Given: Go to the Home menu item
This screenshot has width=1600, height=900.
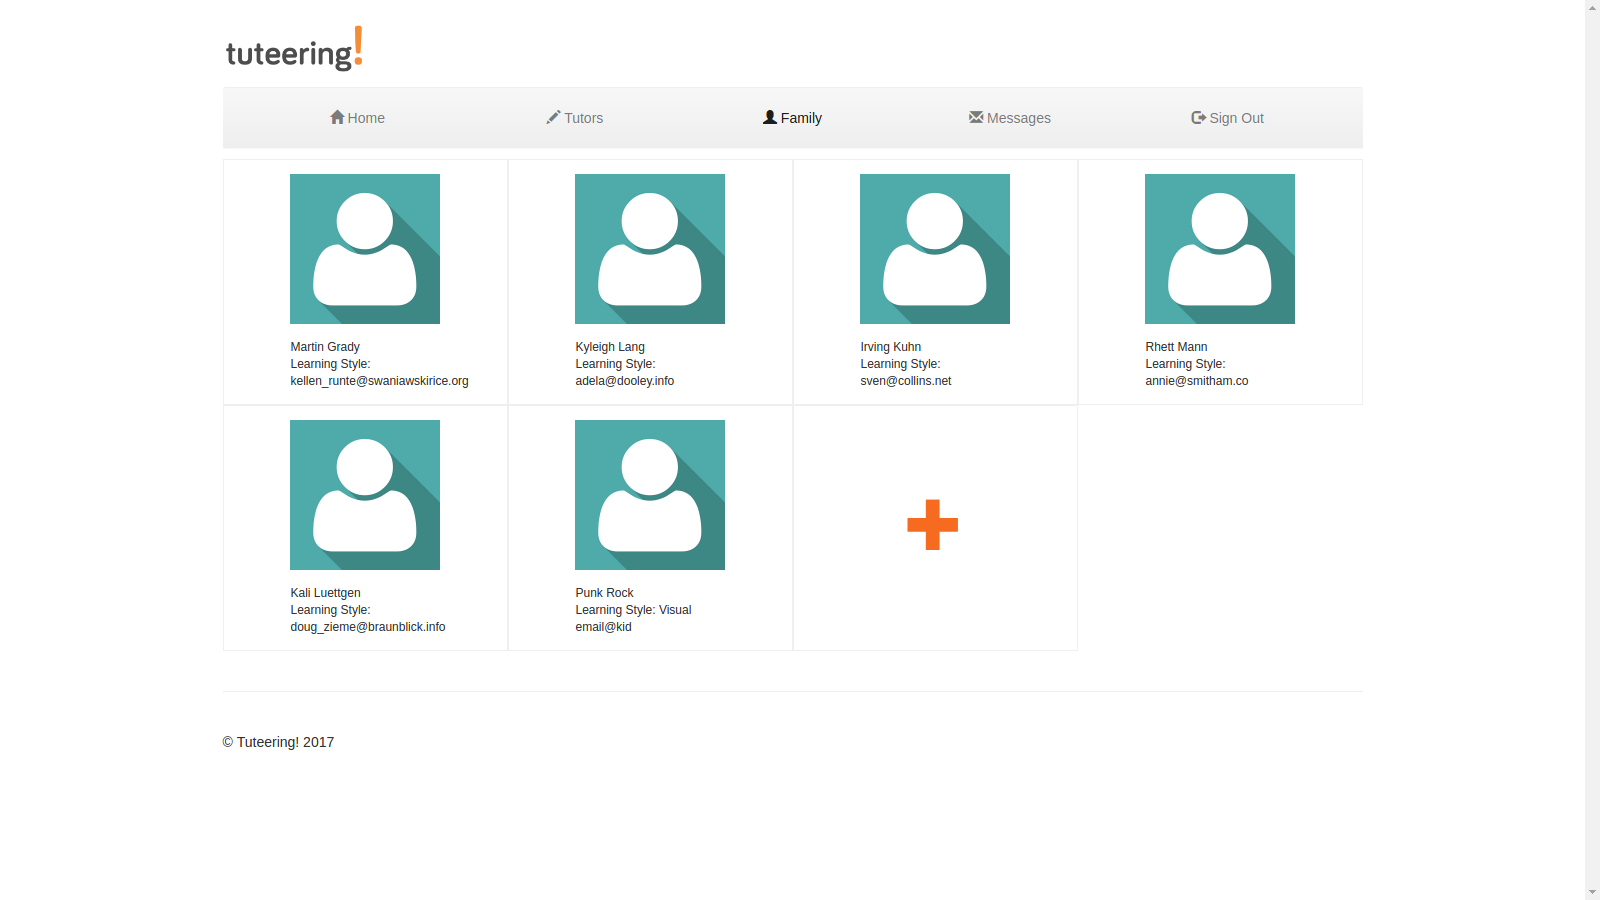Looking at the screenshot, I should (x=357, y=118).
